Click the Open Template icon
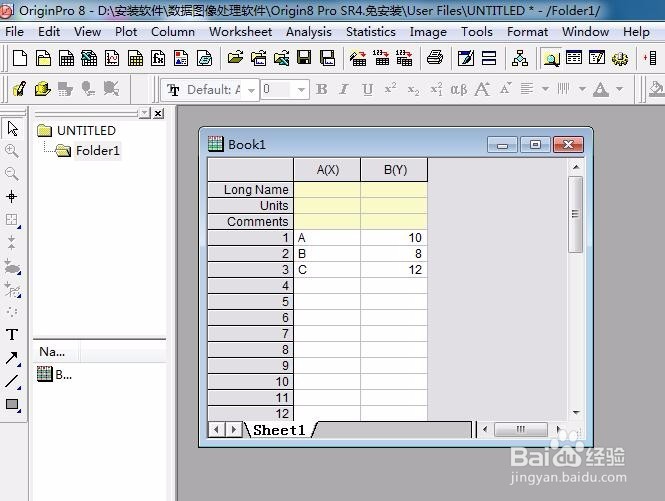This screenshot has width=665, height=501. [258, 57]
